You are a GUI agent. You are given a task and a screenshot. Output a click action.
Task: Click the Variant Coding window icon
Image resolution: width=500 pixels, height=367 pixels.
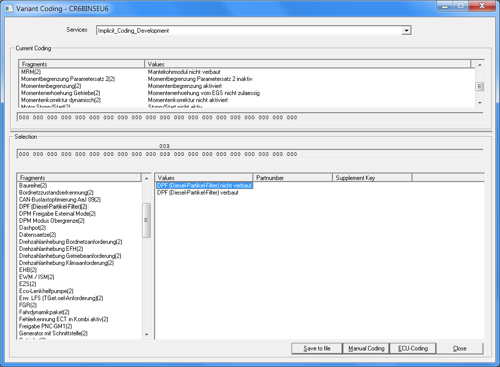(x=9, y=9)
